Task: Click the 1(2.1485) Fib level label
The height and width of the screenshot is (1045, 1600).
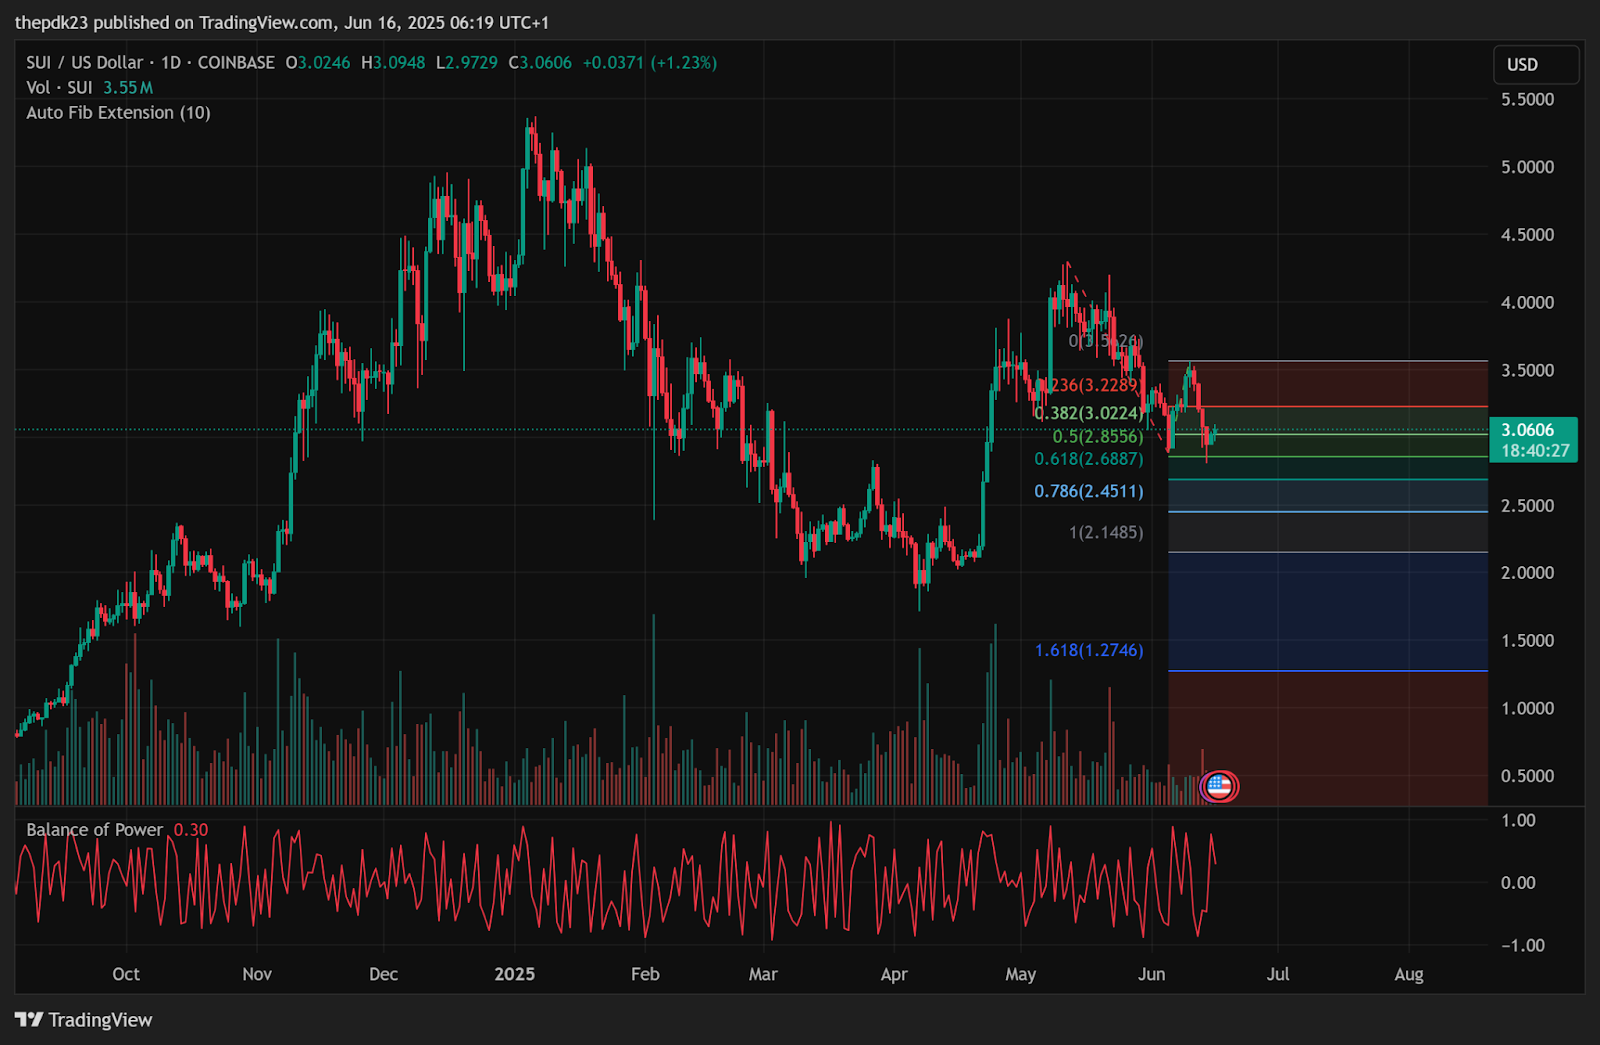Action: point(1106,532)
